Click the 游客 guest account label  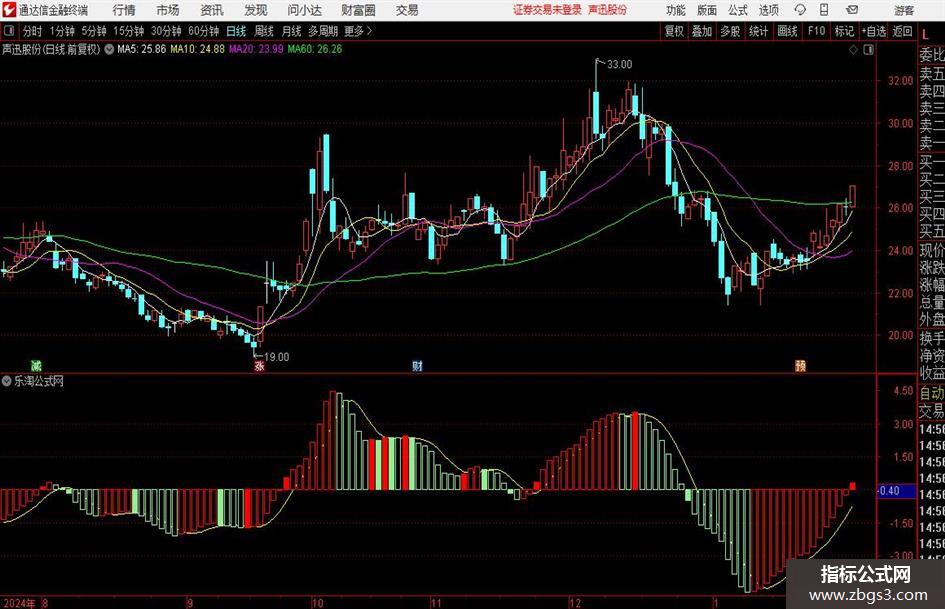[904, 10]
